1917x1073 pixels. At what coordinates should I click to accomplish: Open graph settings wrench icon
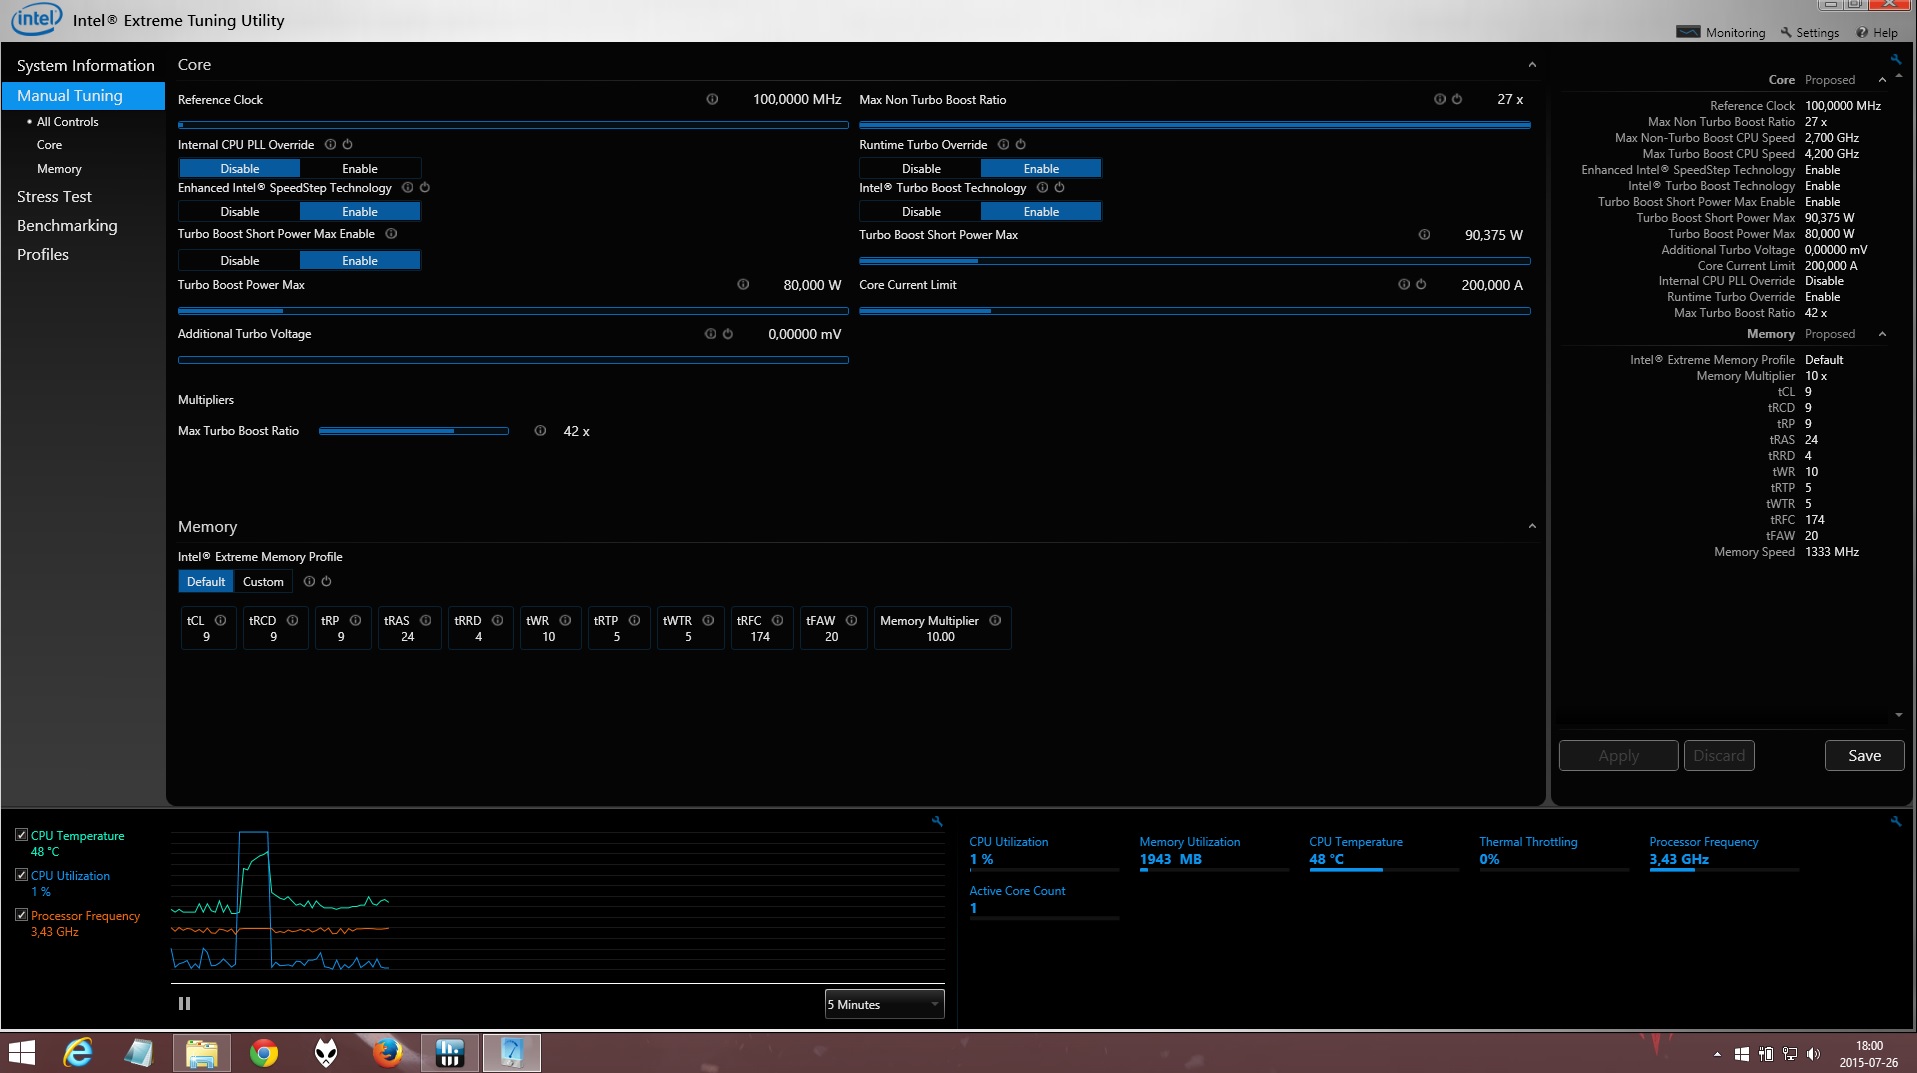[x=937, y=821]
